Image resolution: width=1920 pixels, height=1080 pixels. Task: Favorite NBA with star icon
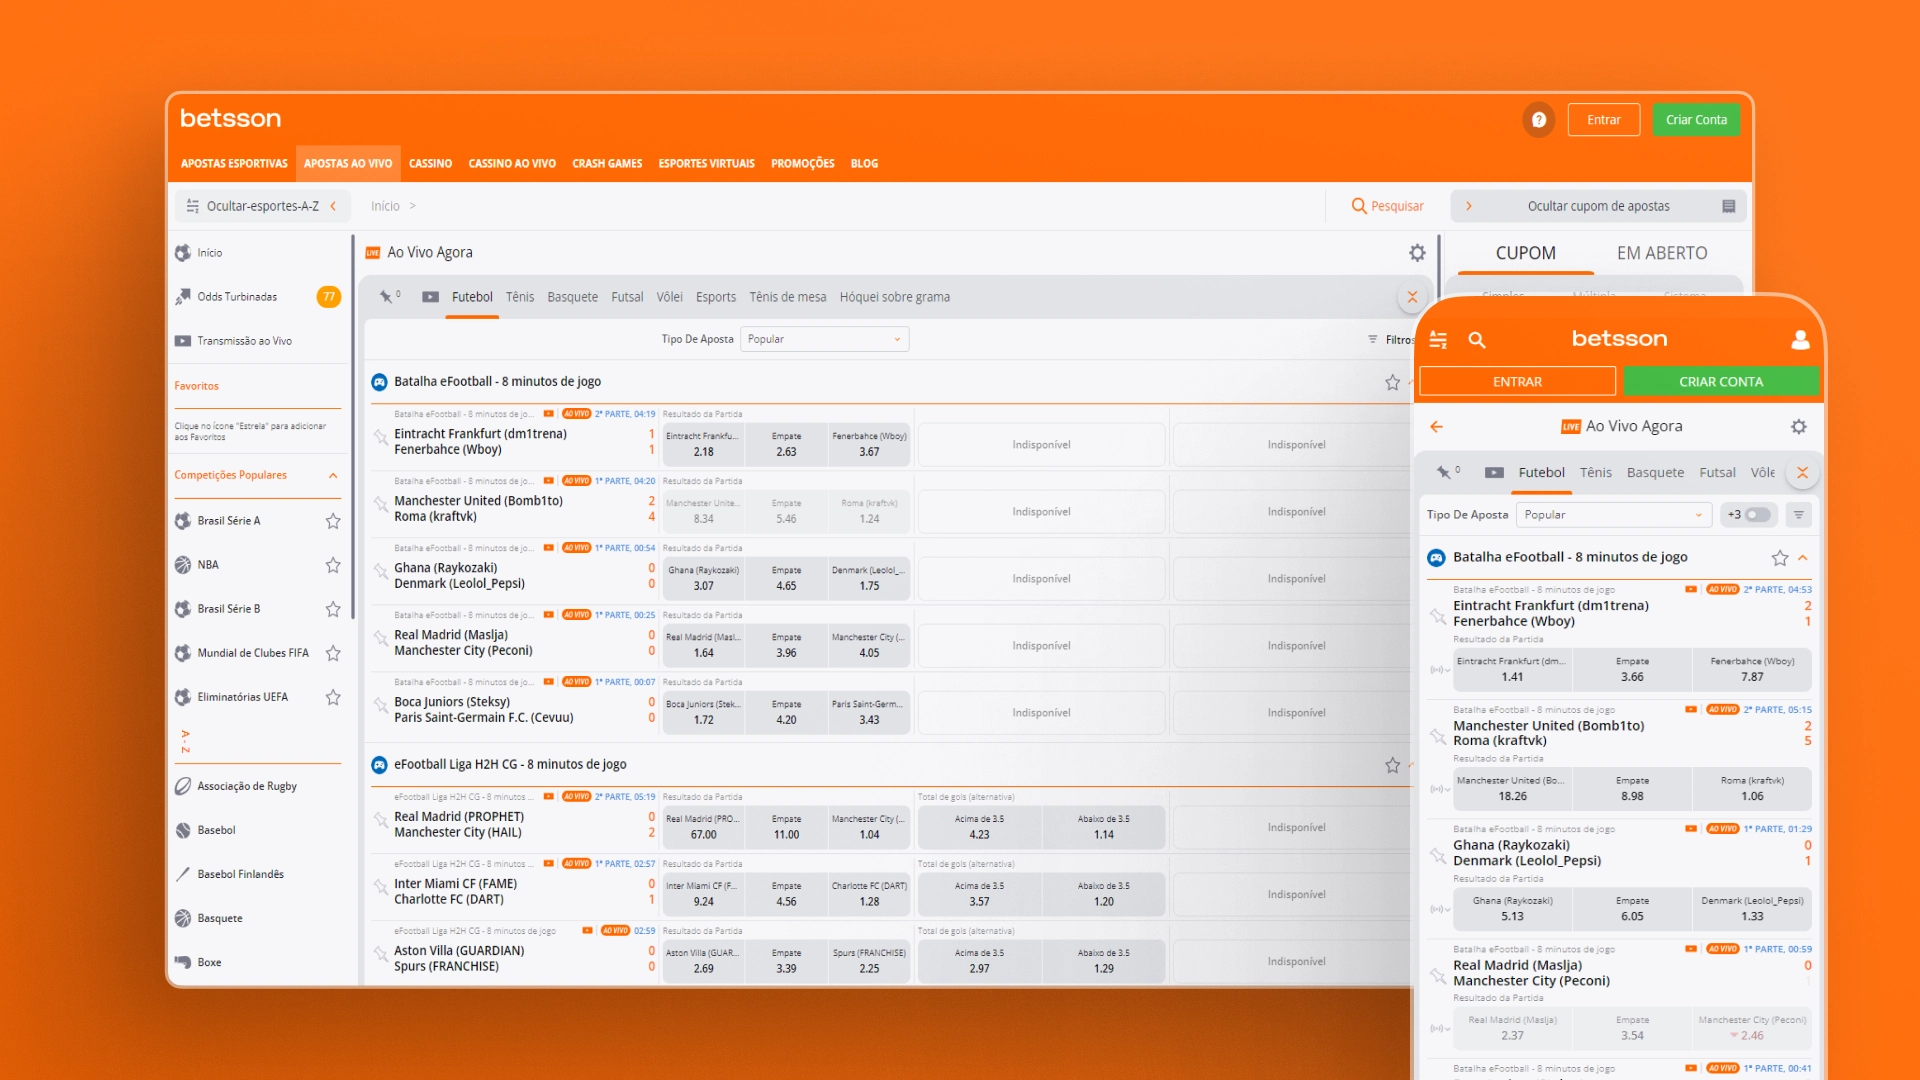333,565
